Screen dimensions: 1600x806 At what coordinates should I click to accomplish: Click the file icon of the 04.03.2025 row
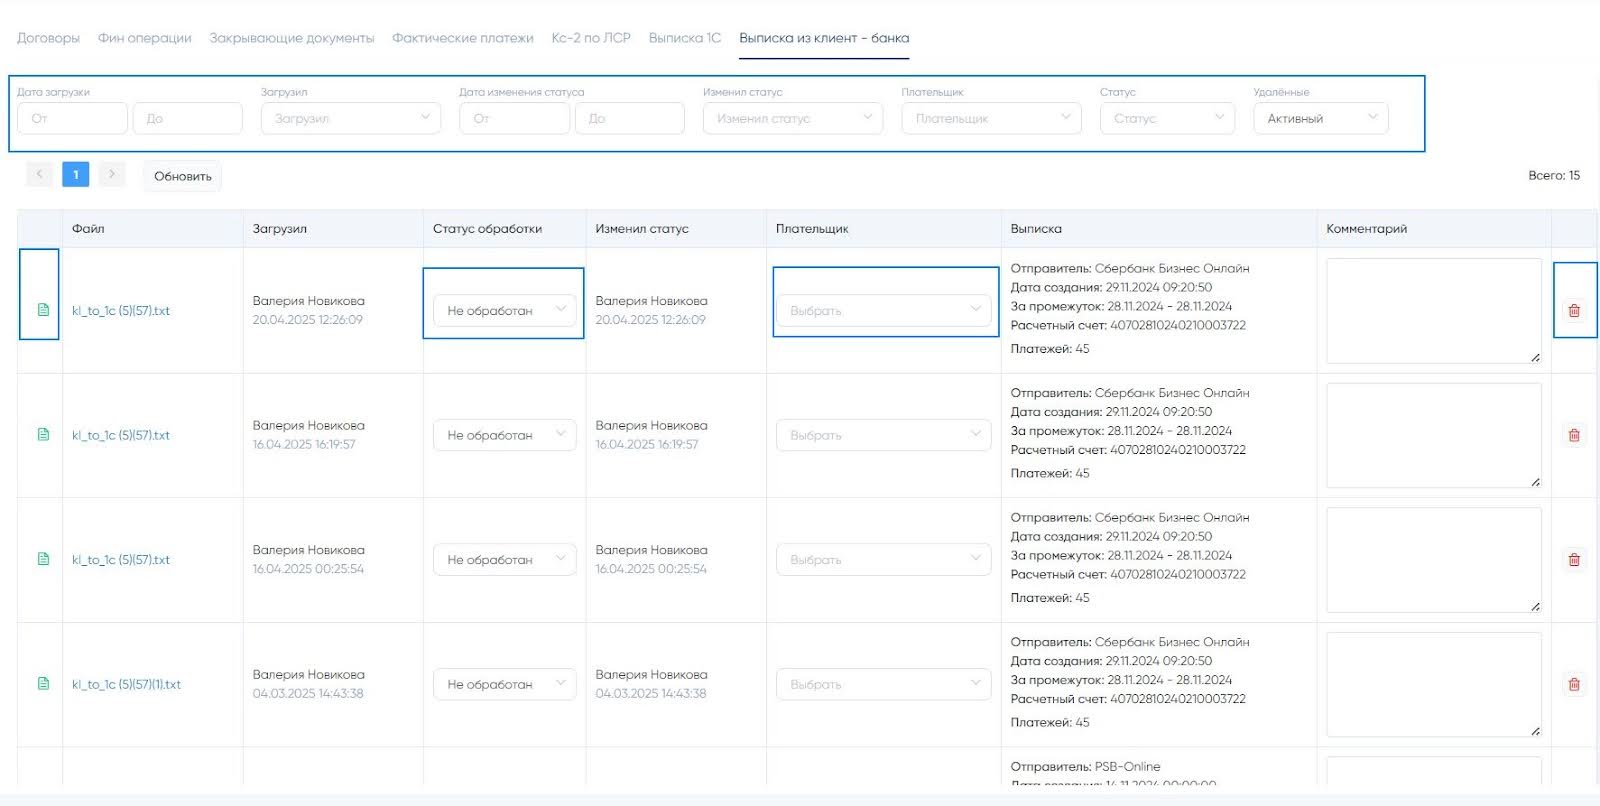[43, 684]
